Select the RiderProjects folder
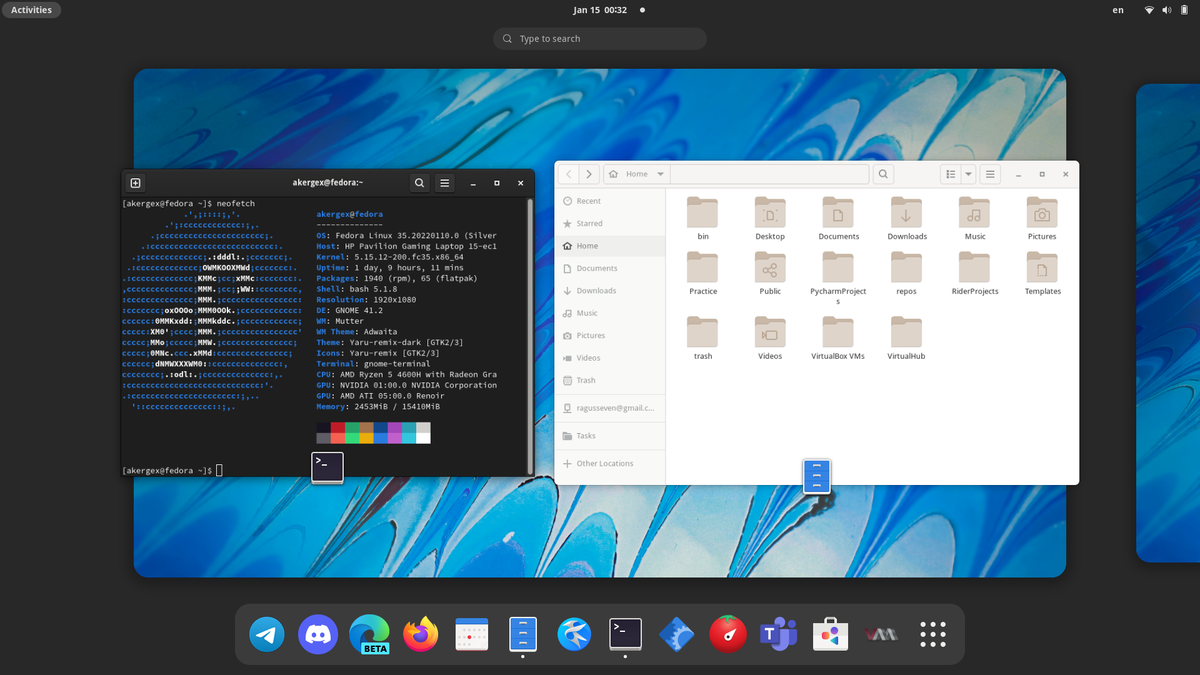This screenshot has height=675, width=1200. pyautogui.click(x=975, y=273)
